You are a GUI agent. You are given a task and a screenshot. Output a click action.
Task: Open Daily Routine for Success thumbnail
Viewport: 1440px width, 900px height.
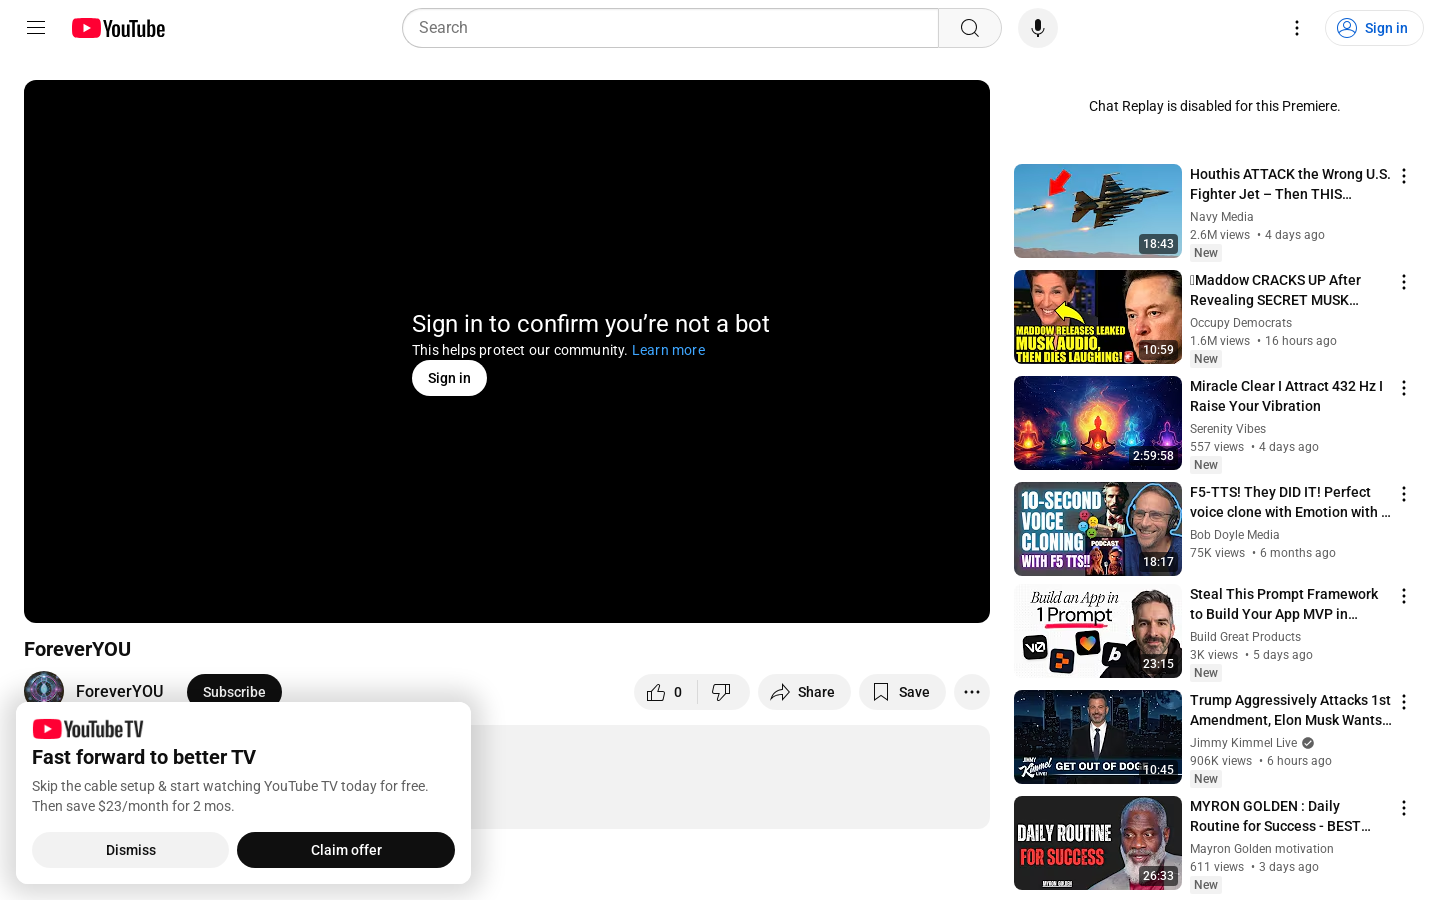1098,843
